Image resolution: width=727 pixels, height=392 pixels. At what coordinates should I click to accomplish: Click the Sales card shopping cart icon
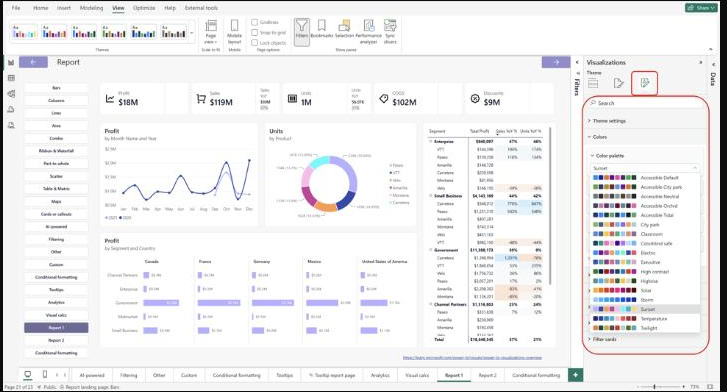click(x=201, y=98)
